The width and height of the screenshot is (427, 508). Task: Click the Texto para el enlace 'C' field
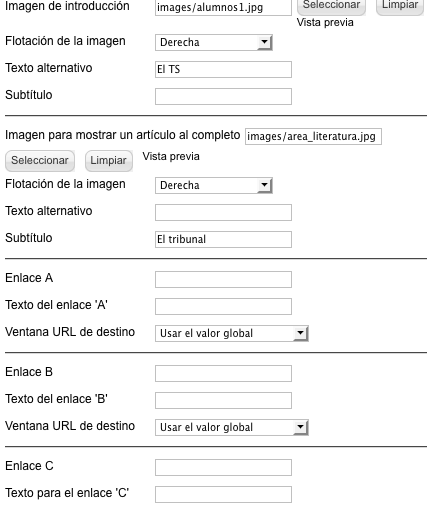[x=223, y=494]
